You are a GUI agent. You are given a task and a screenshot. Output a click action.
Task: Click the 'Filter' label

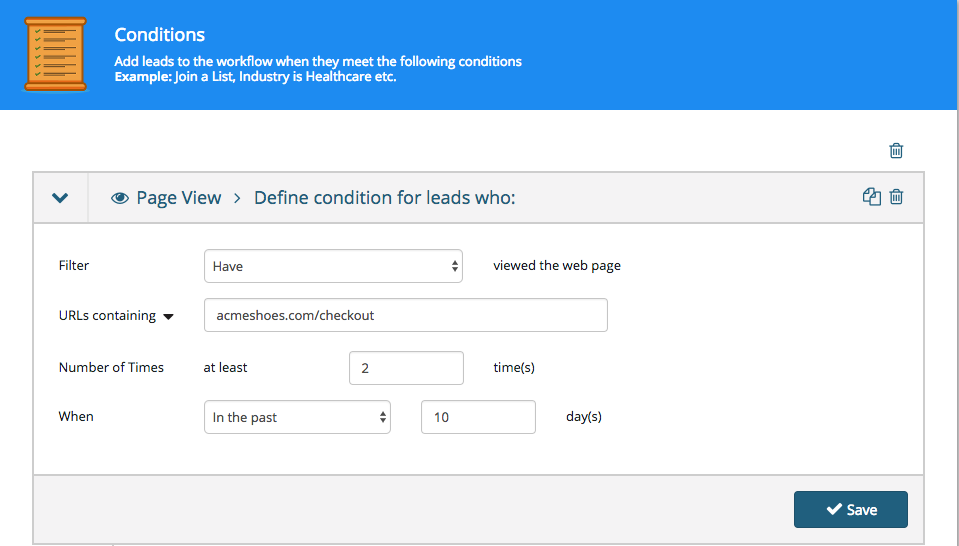pos(74,265)
